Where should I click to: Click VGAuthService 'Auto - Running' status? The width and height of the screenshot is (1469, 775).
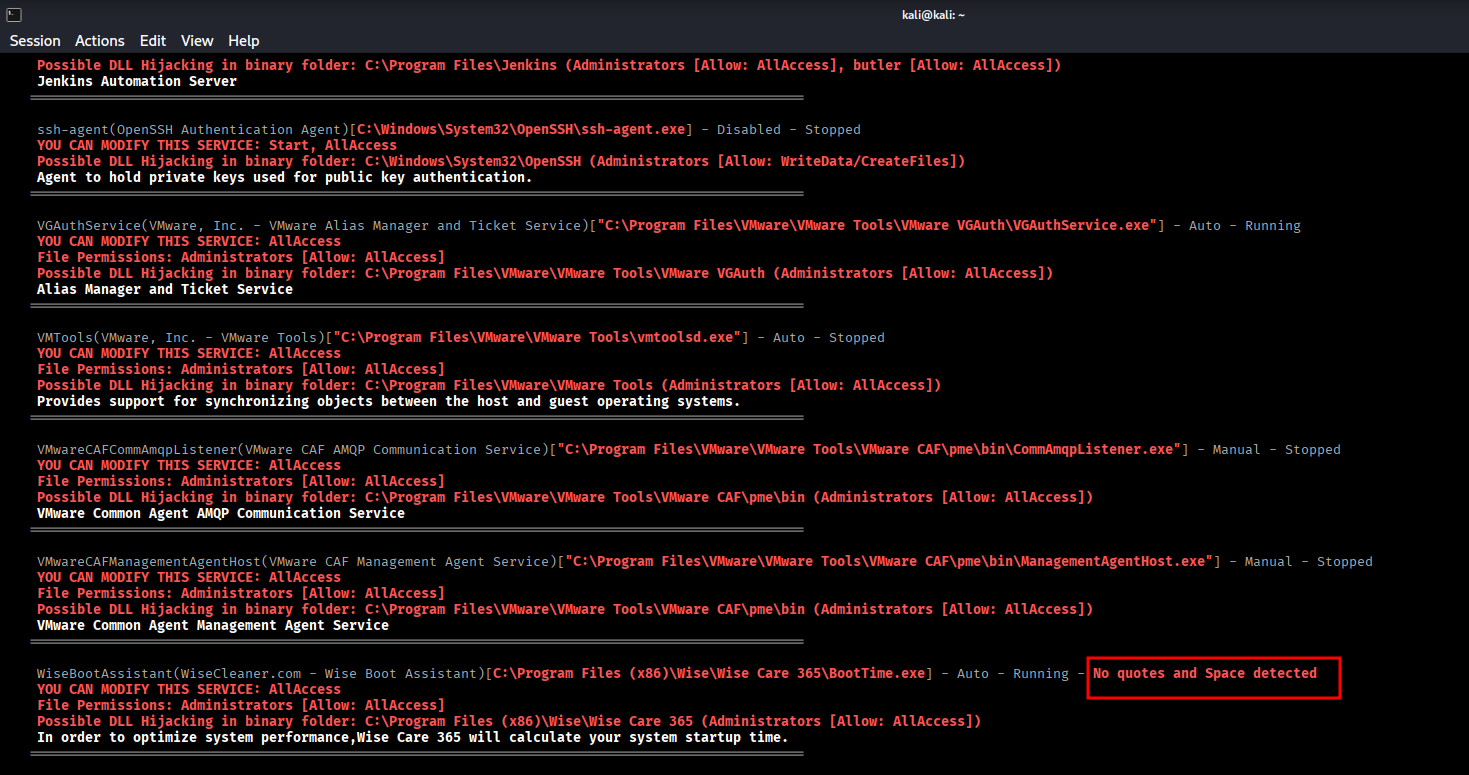pos(1245,225)
